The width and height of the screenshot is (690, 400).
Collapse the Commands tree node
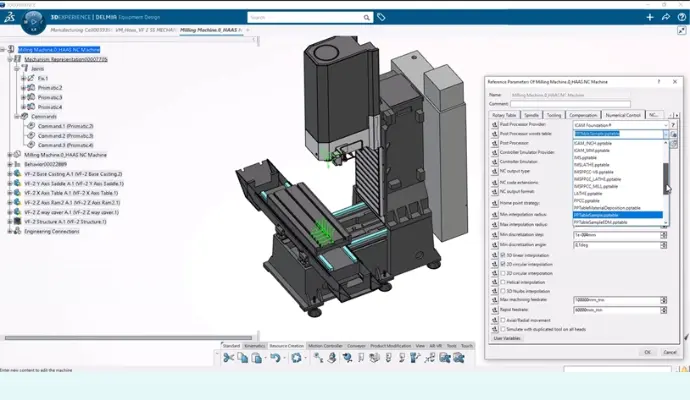pos(16,117)
